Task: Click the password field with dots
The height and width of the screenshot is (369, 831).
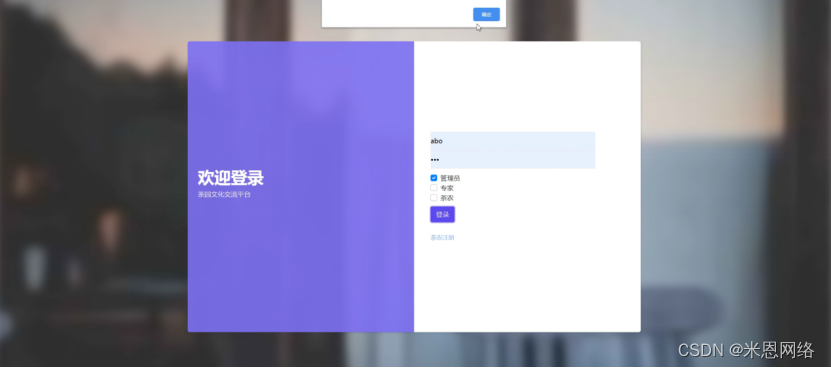Action: [512, 160]
